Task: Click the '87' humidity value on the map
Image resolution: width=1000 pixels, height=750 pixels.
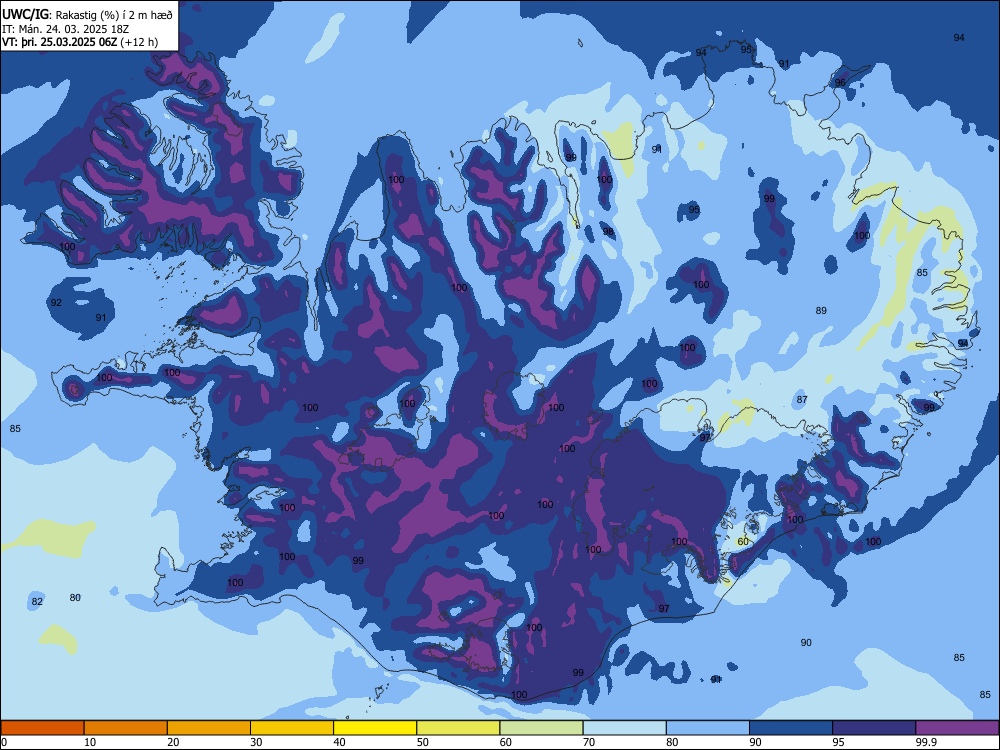Action: [x=802, y=400]
